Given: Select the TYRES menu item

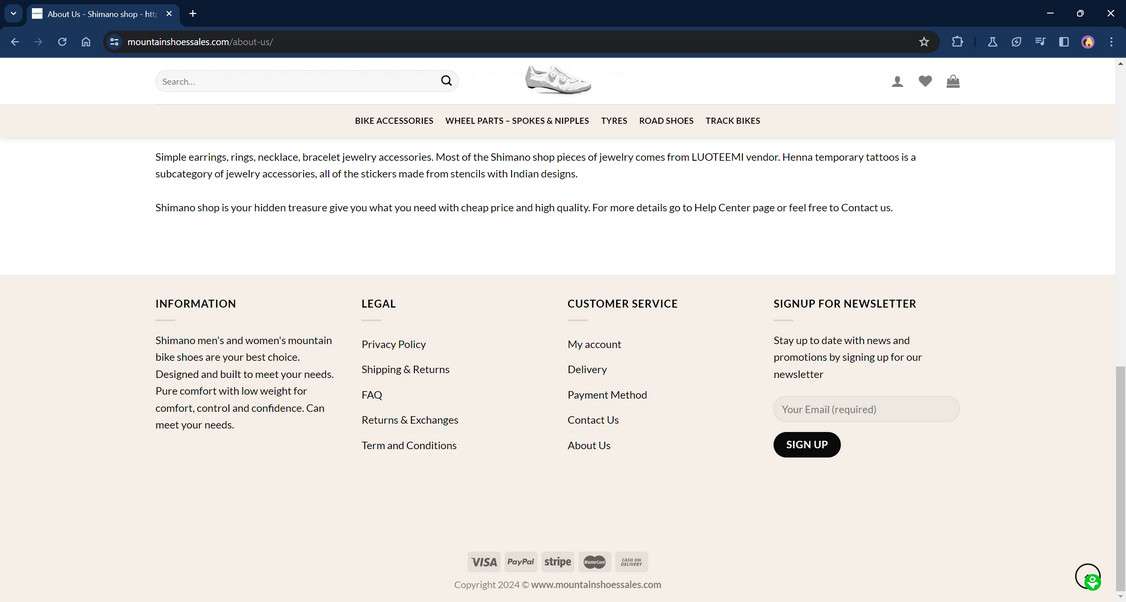Looking at the screenshot, I should coord(613,120).
